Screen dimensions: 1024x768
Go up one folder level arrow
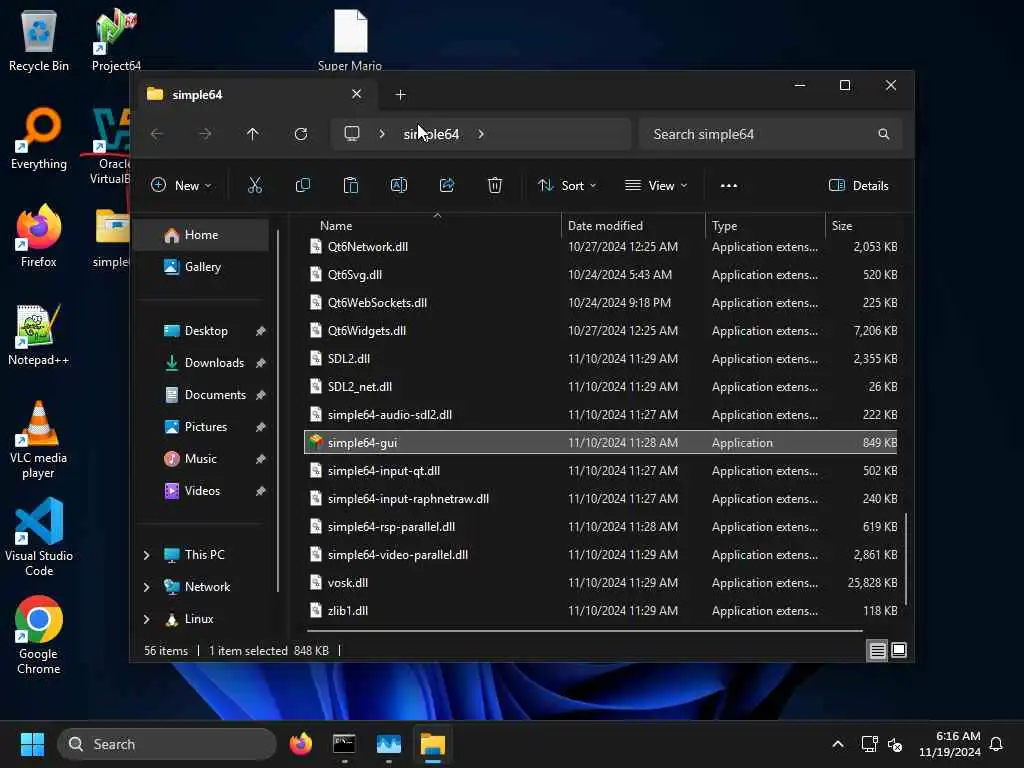point(253,134)
